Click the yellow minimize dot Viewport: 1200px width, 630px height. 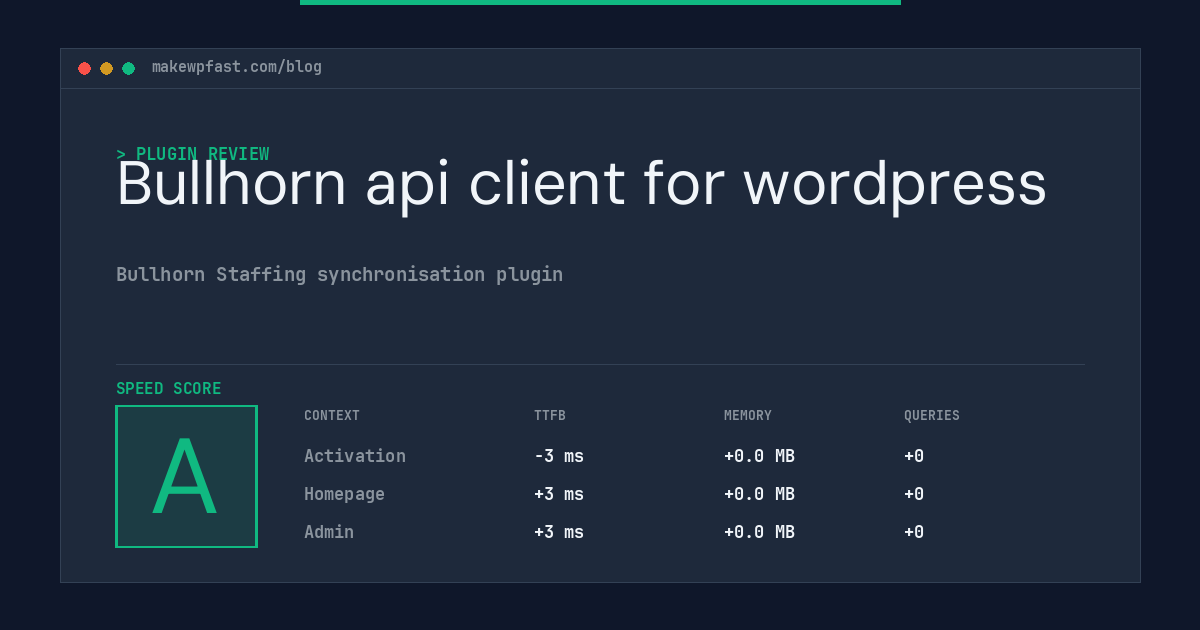click(x=106, y=68)
